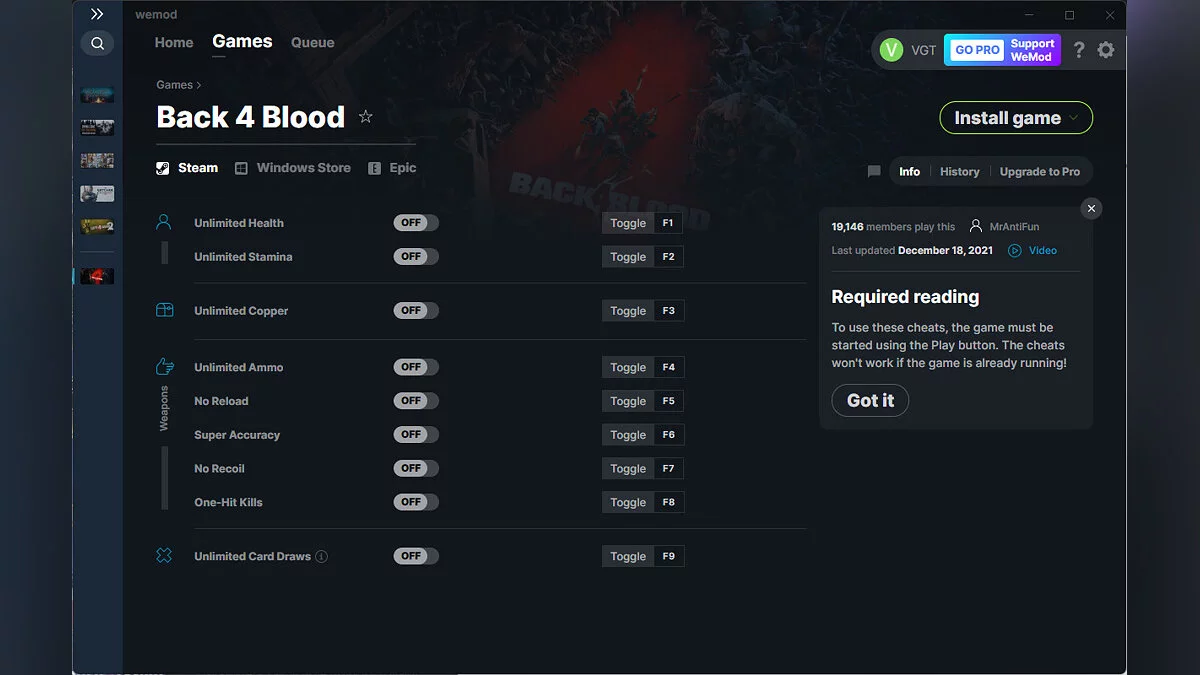Enable the No Recoil switch
The height and width of the screenshot is (675, 1200).
tap(415, 468)
